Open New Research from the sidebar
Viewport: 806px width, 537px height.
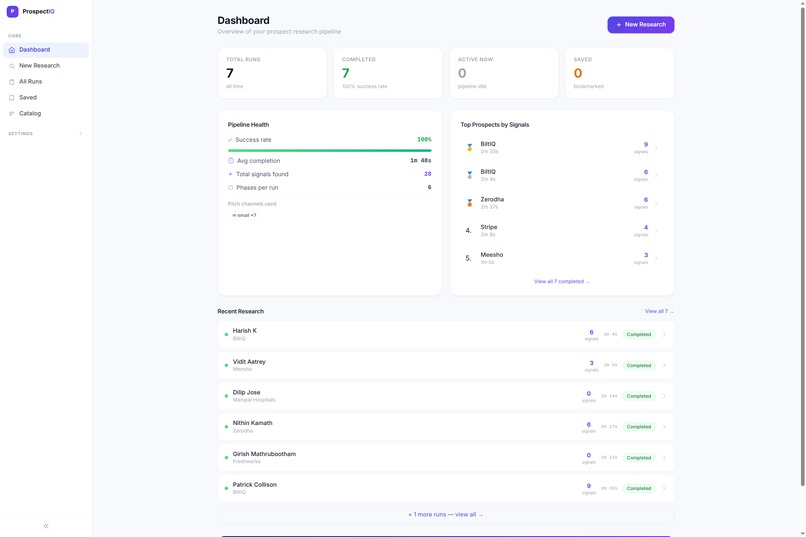tap(46, 66)
